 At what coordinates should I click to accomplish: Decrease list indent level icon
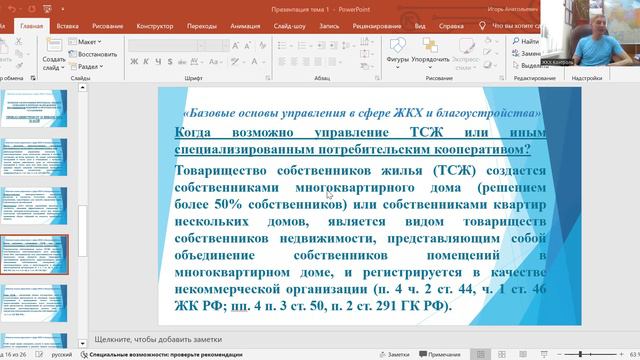321,46
